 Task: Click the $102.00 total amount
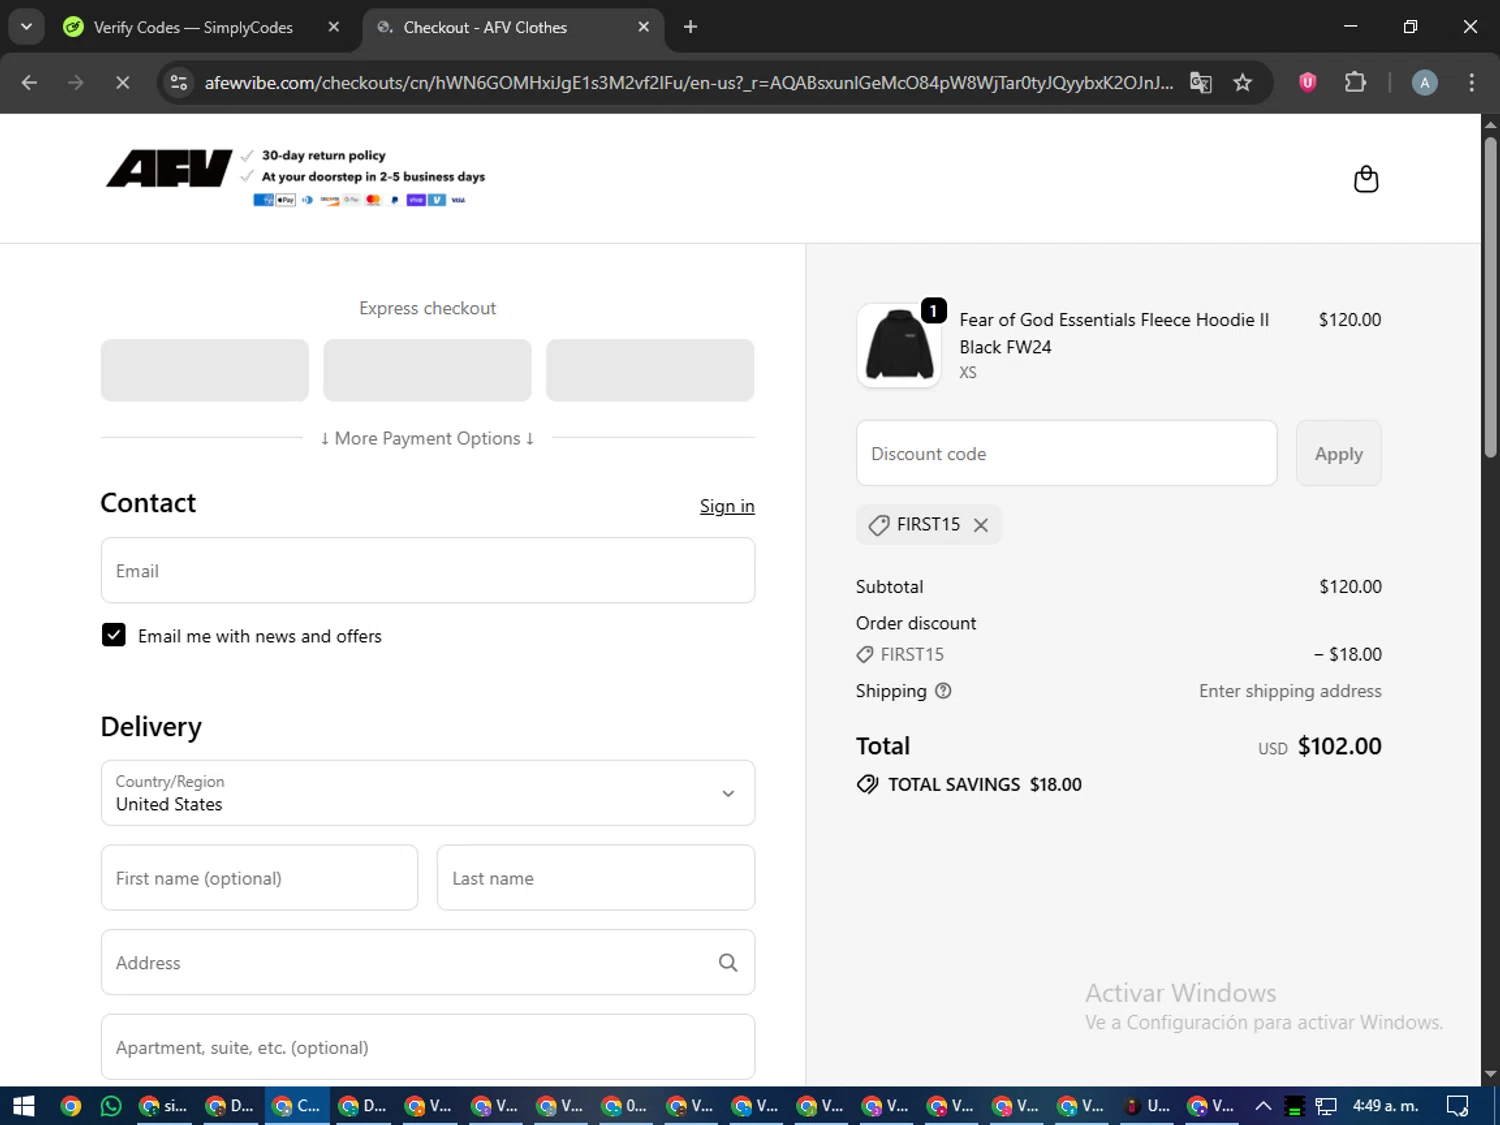point(1339,746)
